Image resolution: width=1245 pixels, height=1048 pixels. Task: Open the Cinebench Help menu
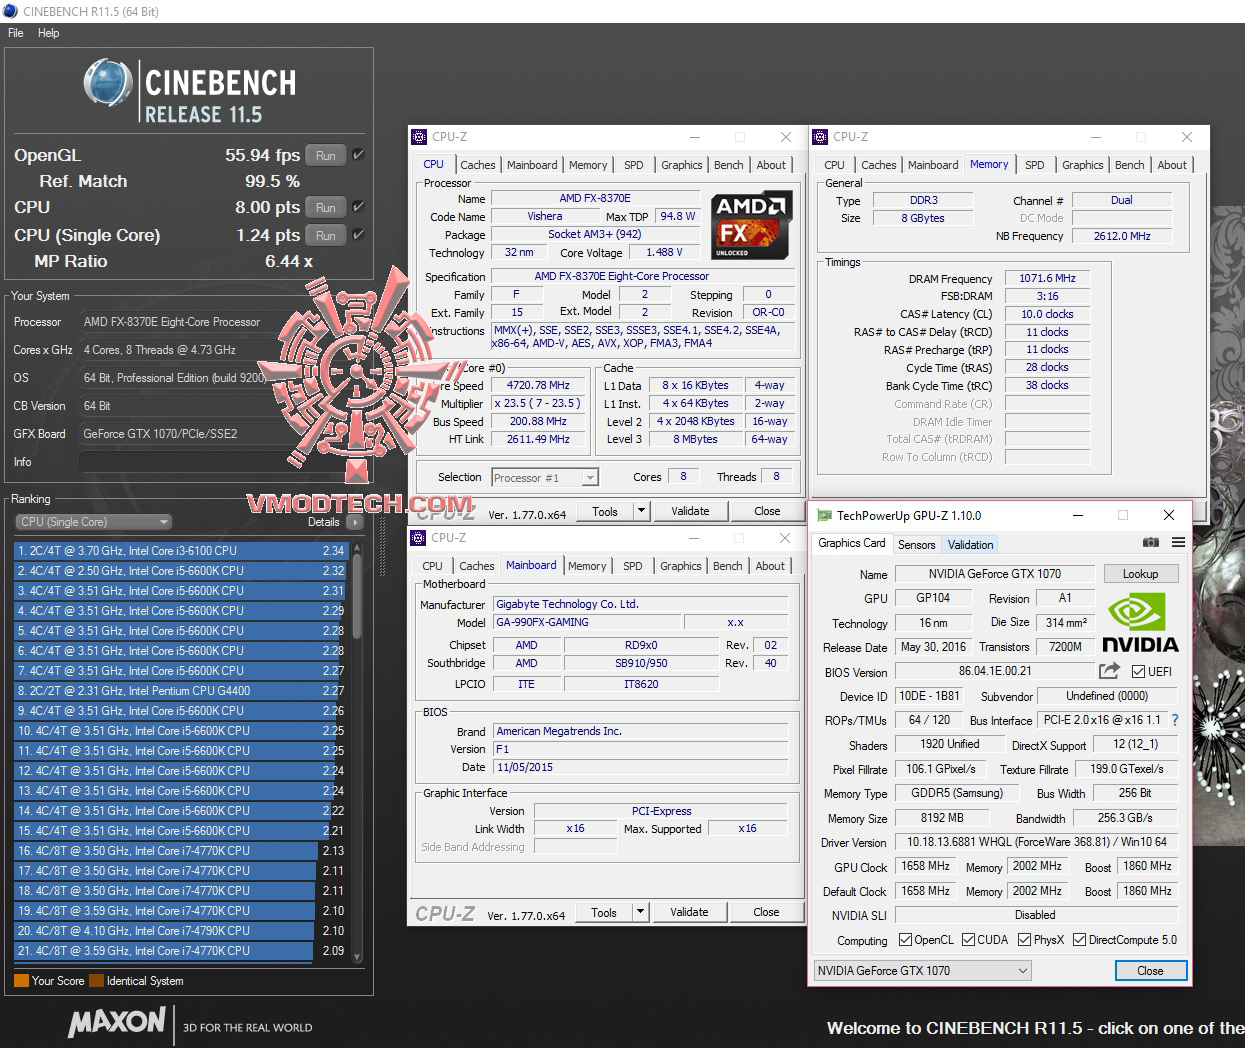point(49,33)
